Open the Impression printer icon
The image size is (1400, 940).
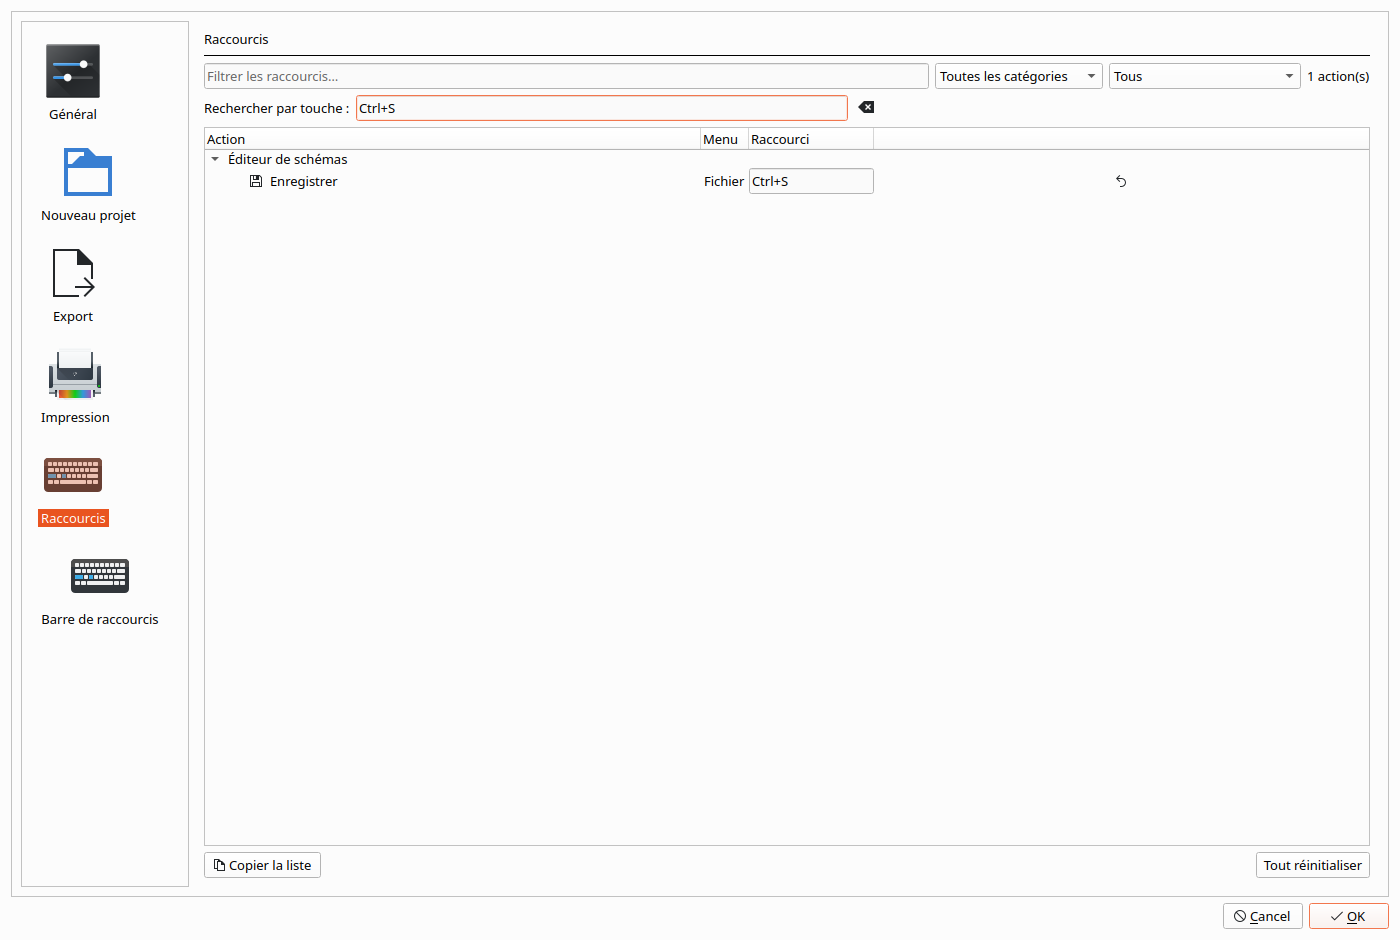tap(75, 374)
